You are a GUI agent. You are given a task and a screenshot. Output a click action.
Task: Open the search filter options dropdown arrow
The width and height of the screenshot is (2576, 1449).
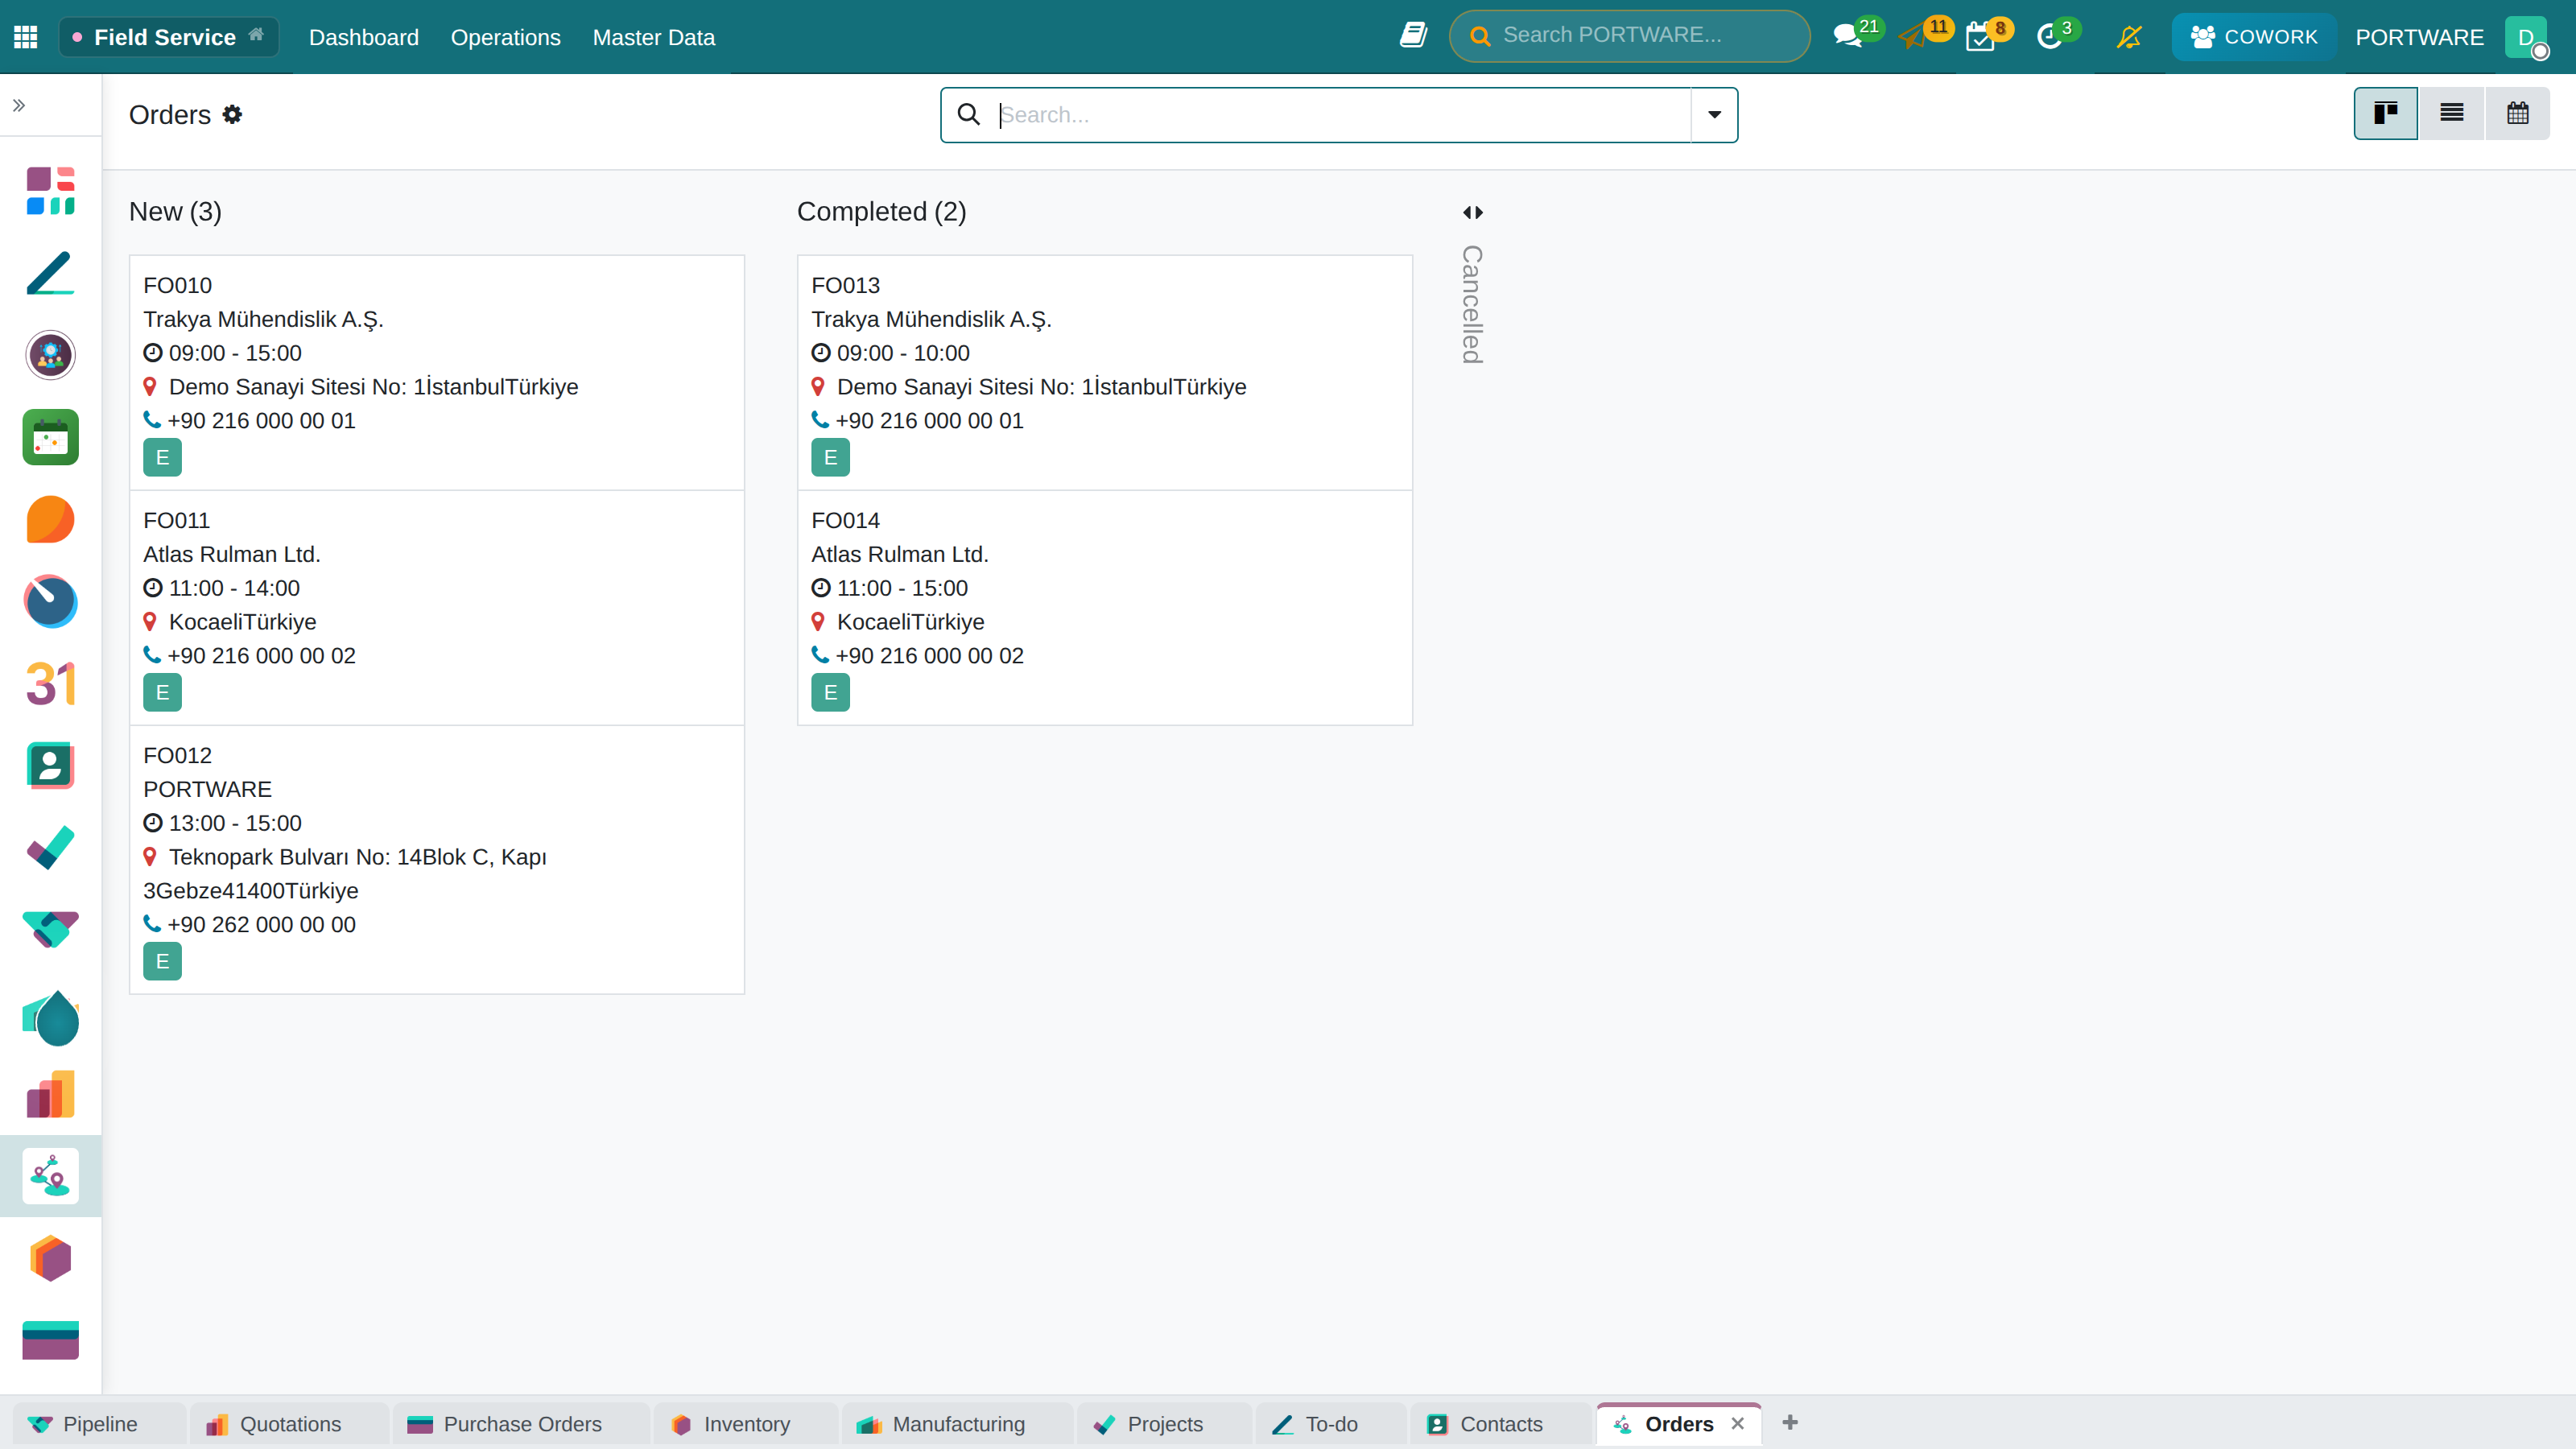1714,115
